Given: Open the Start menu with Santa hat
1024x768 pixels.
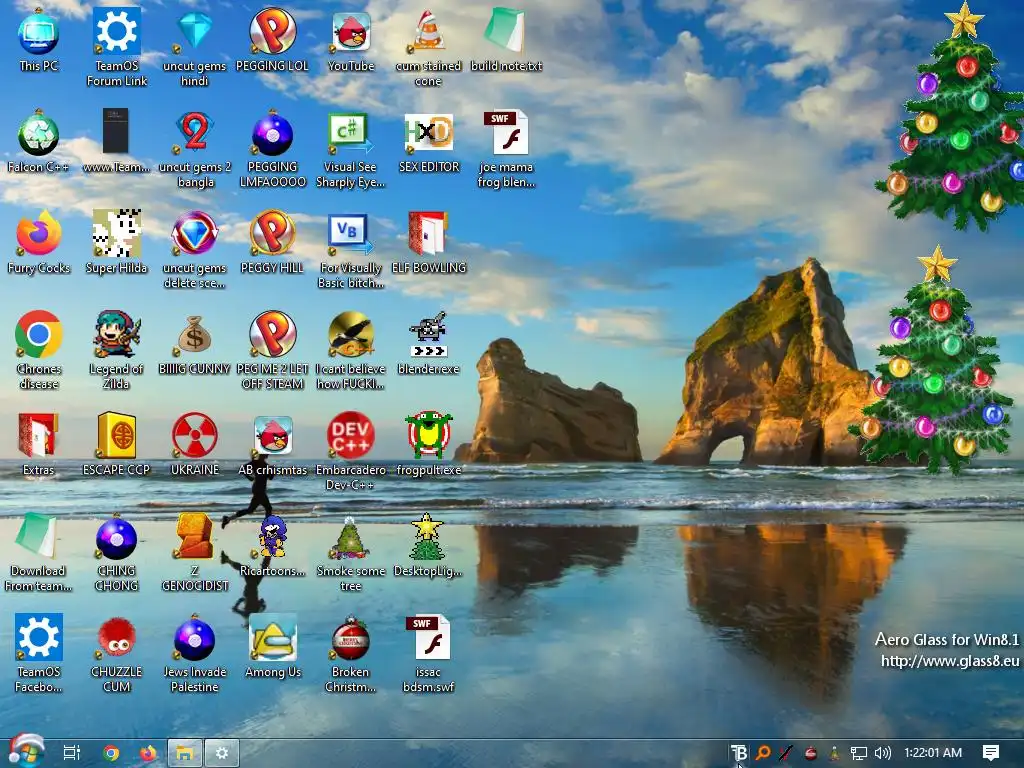Looking at the screenshot, I should 25,751.
